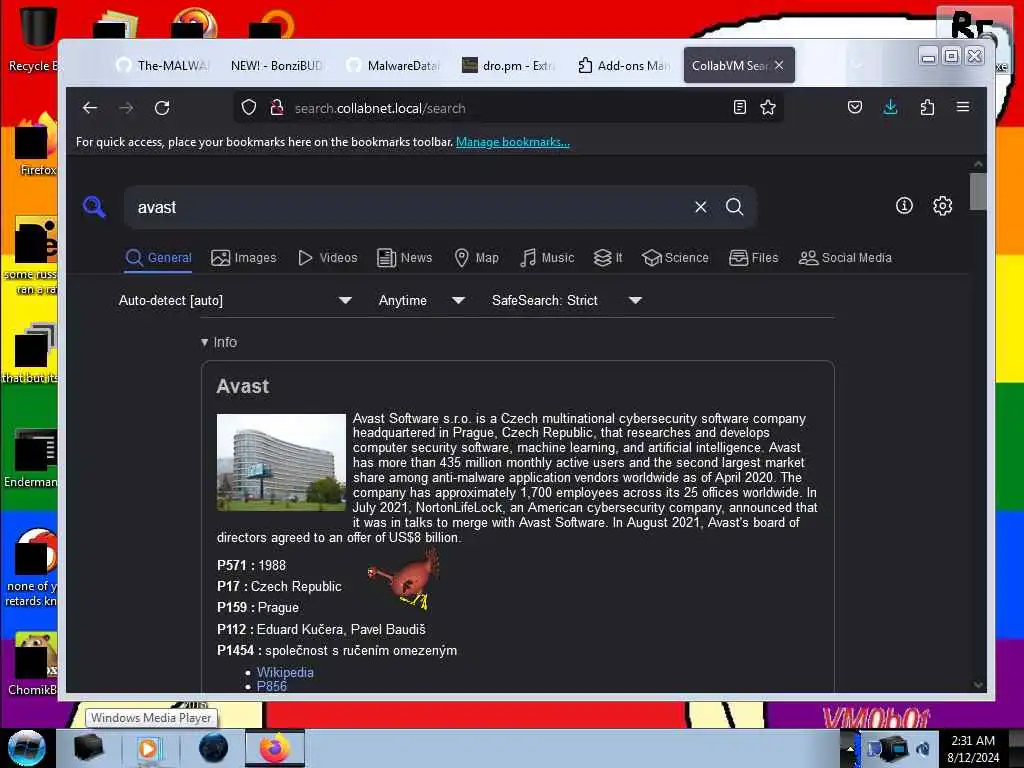
Task: Reload the page with the refresh icon
Action: [x=162, y=108]
